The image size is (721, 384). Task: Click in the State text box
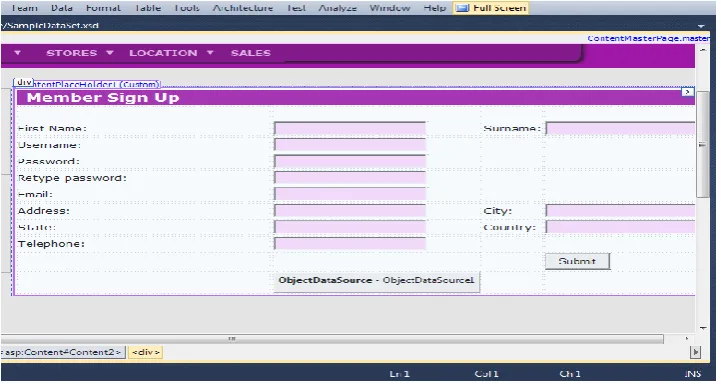[x=350, y=227]
